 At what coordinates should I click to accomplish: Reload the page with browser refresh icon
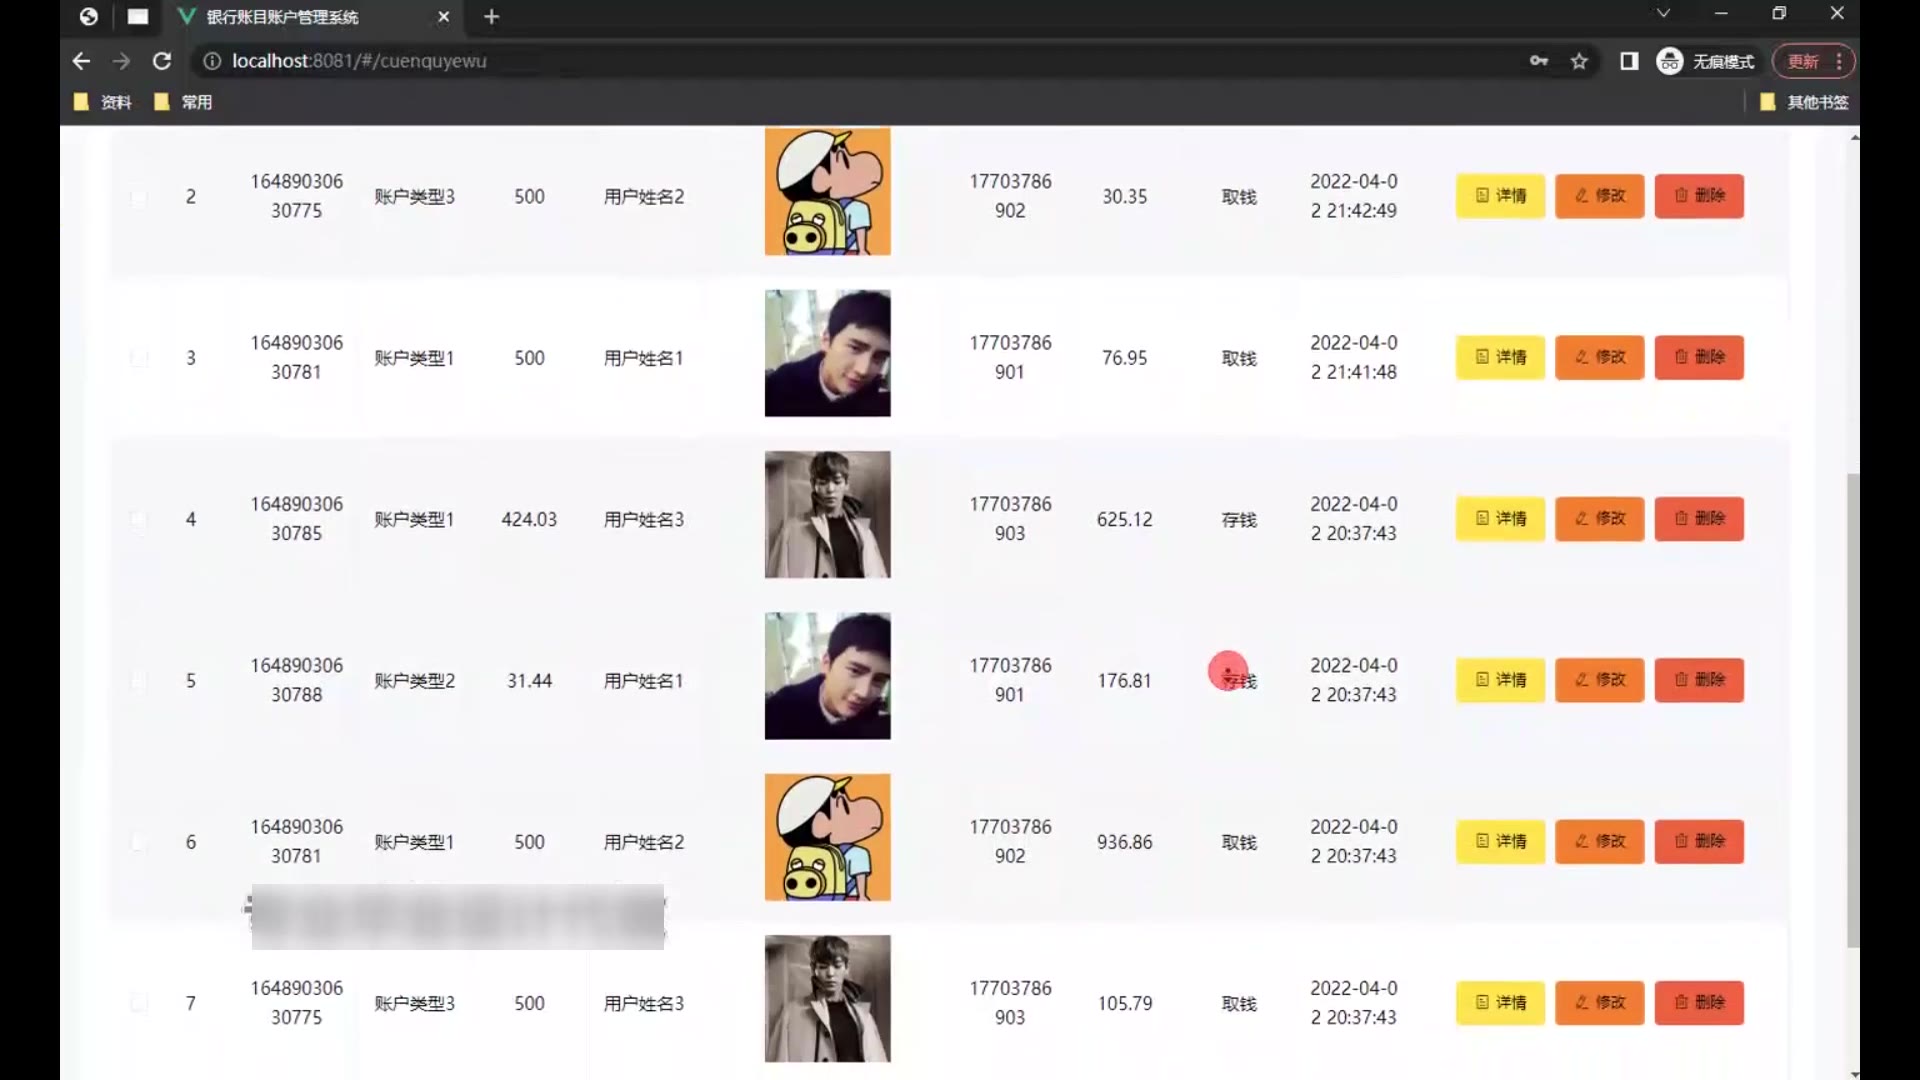pyautogui.click(x=162, y=61)
